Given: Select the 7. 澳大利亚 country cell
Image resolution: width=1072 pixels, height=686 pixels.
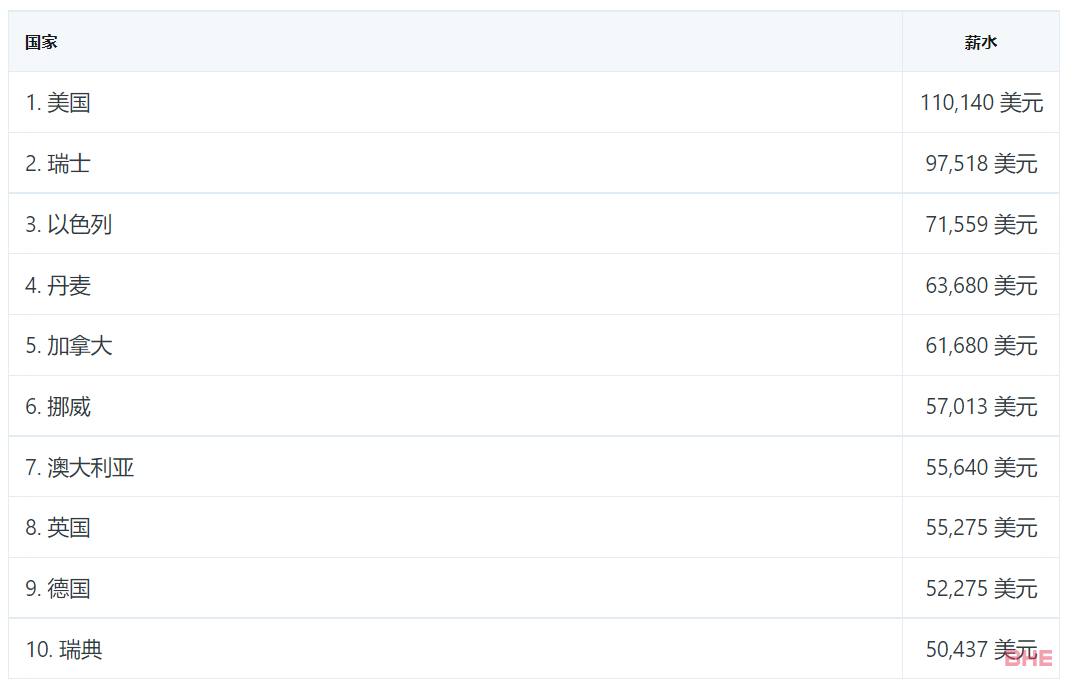Looking at the screenshot, I should point(80,468).
